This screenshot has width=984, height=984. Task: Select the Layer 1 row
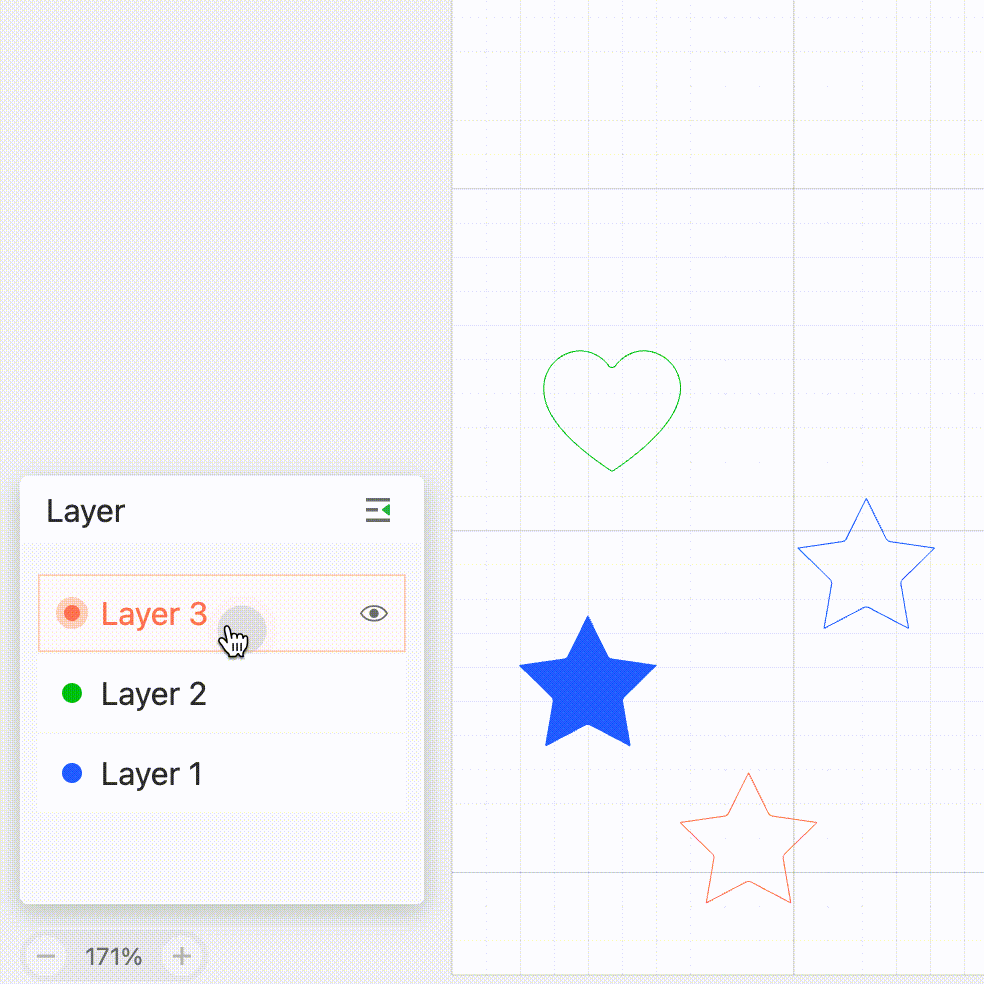click(x=222, y=773)
